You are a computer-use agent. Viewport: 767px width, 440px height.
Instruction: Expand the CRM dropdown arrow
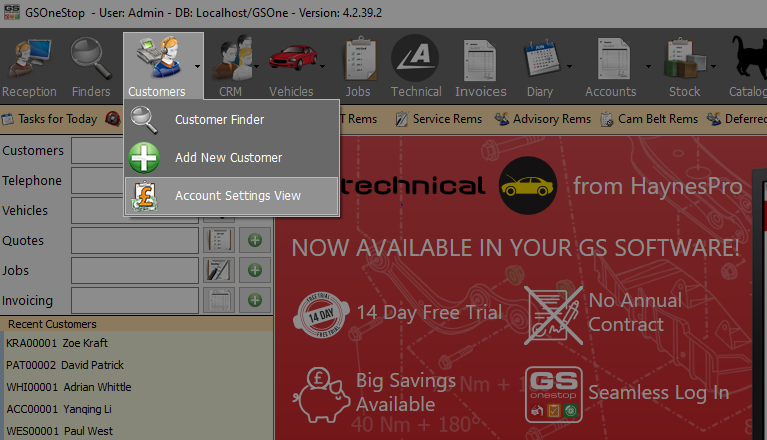256,66
